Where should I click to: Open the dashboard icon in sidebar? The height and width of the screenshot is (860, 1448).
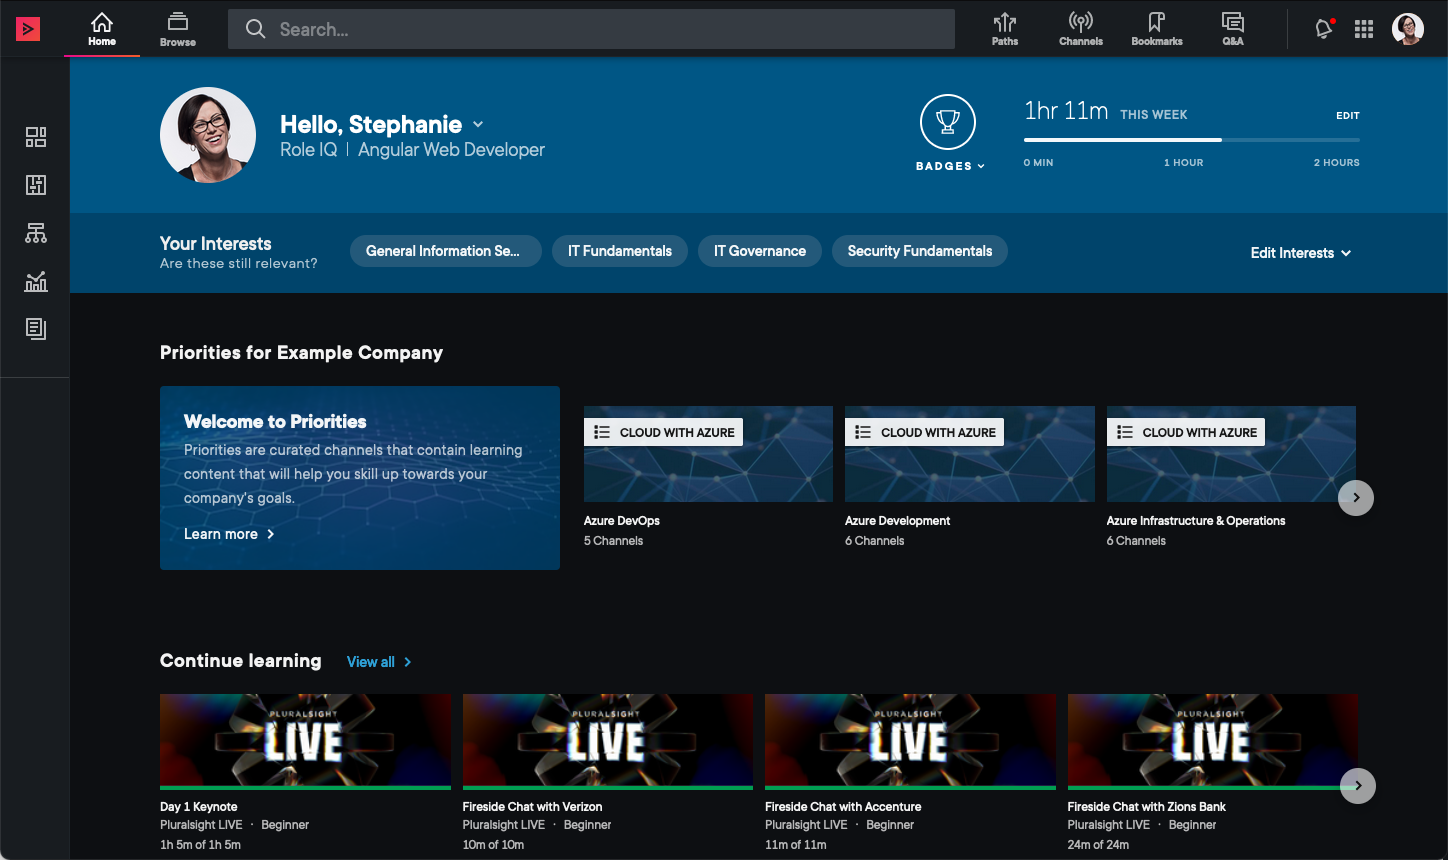point(36,137)
